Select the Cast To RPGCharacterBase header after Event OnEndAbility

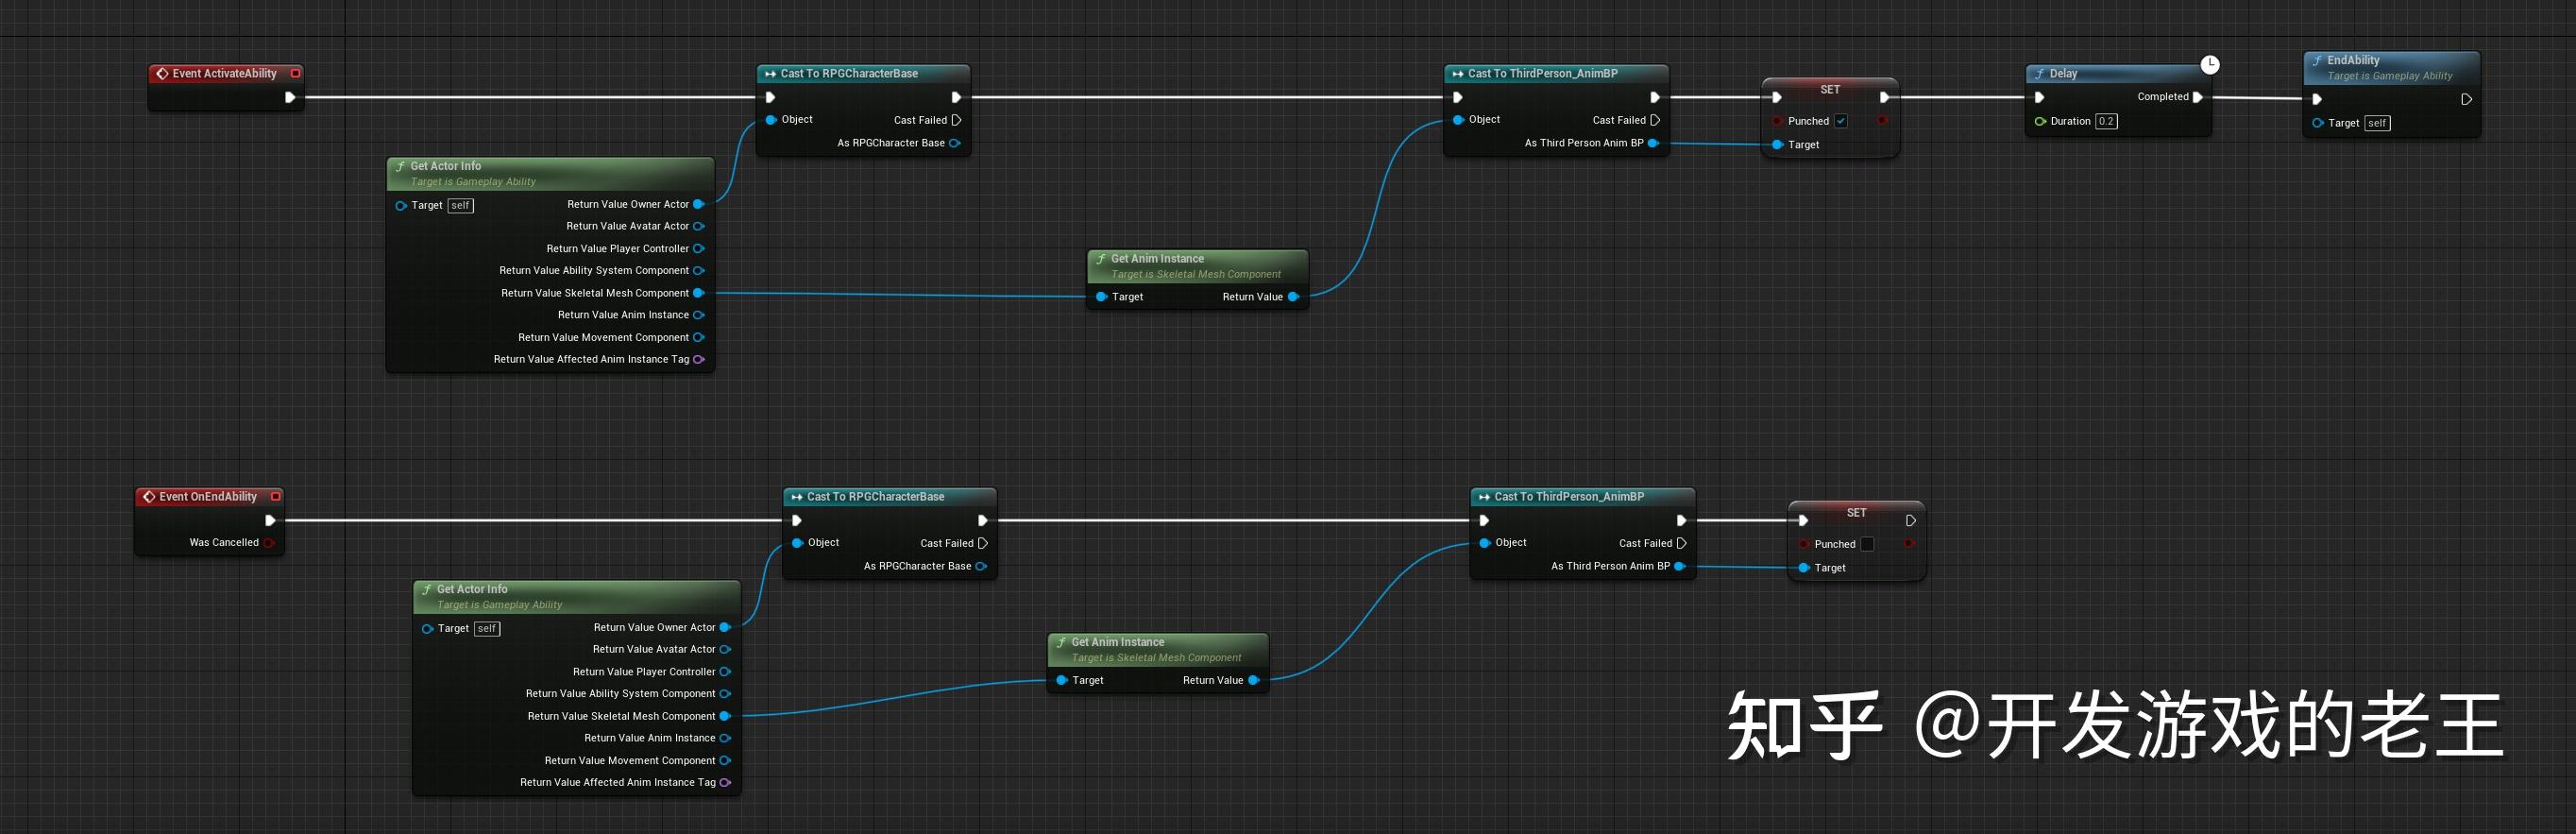pyautogui.click(x=890, y=496)
